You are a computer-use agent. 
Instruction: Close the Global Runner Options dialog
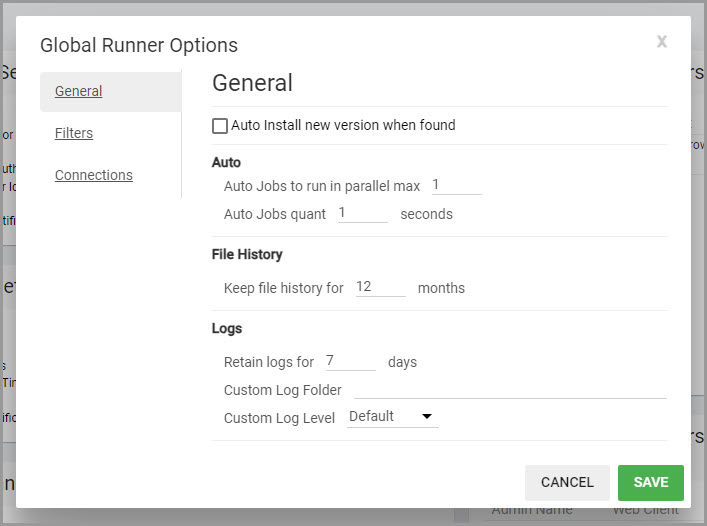(x=661, y=42)
